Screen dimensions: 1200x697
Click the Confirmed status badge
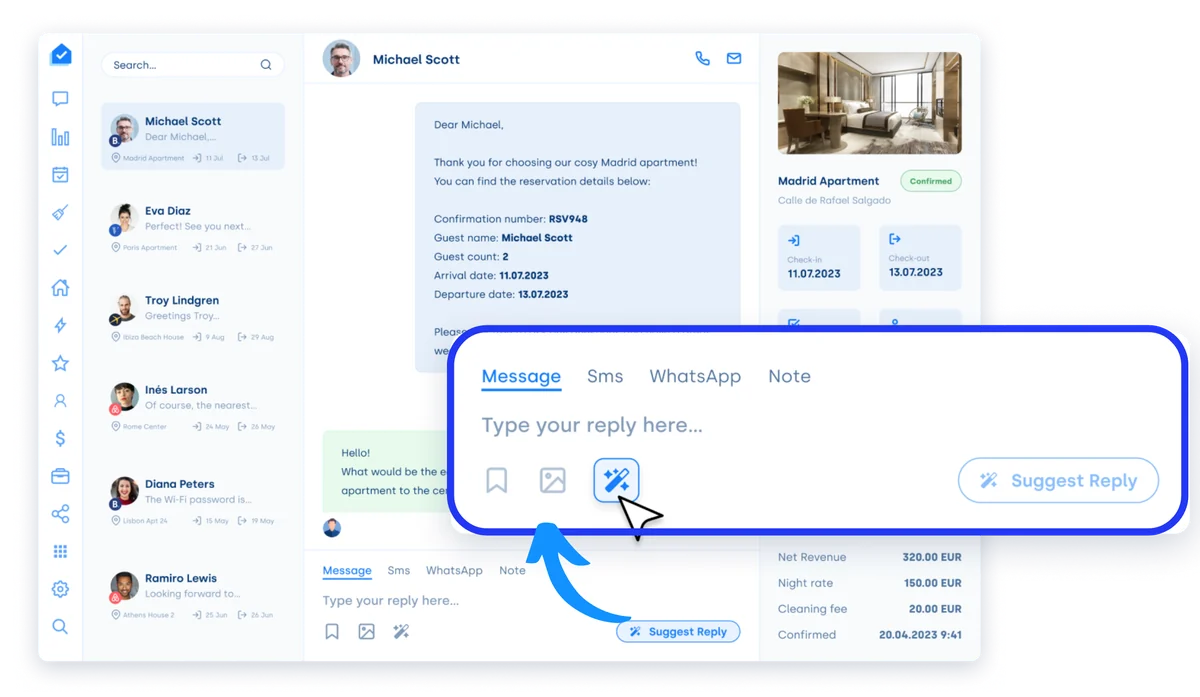pos(931,181)
